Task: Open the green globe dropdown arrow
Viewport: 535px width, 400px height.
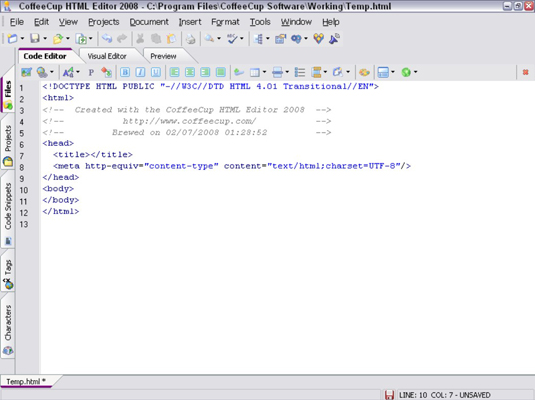Action: [416, 72]
